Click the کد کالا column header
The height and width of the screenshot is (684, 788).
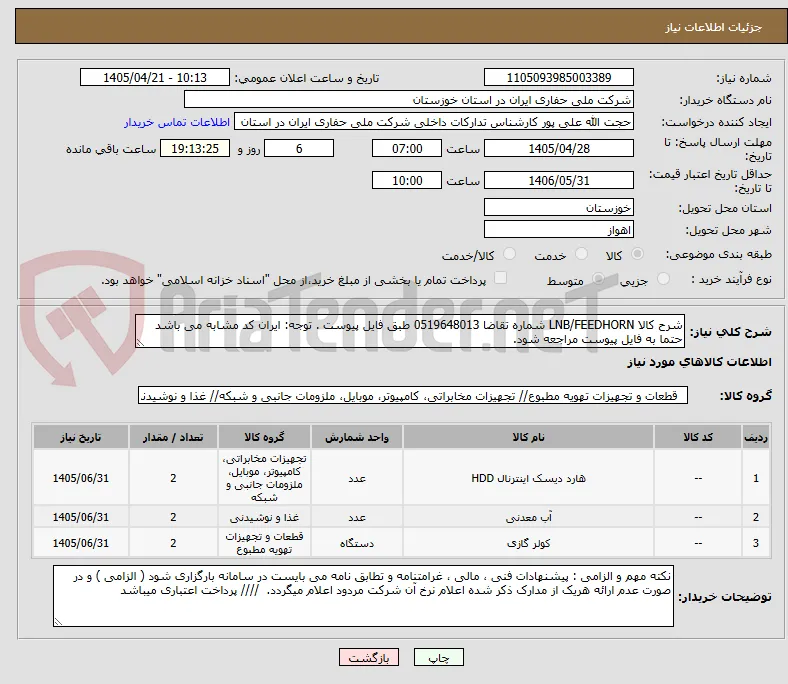click(x=698, y=437)
